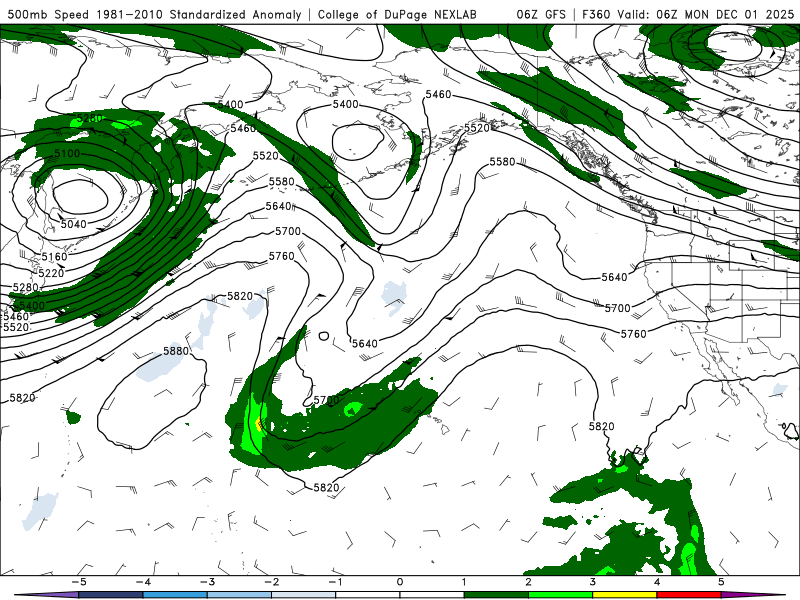The height and width of the screenshot is (600, 800).
Task: Select the pale blue -2 to -1 colorbar swatch
Action: click(304, 595)
